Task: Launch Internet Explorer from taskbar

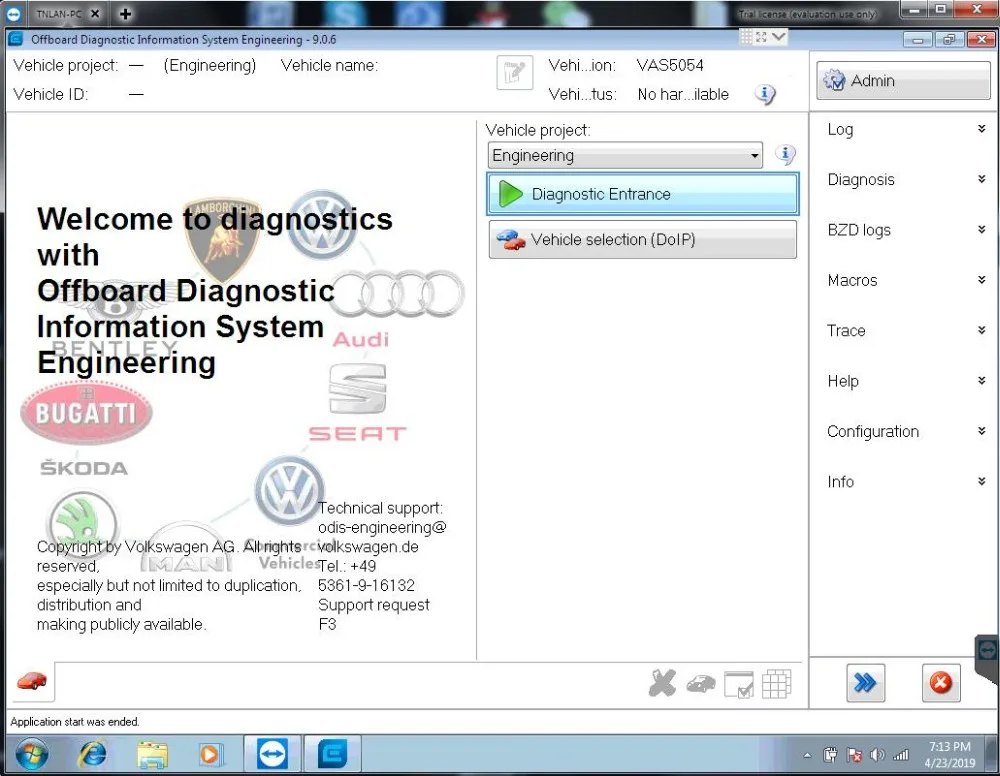Action: point(92,754)
